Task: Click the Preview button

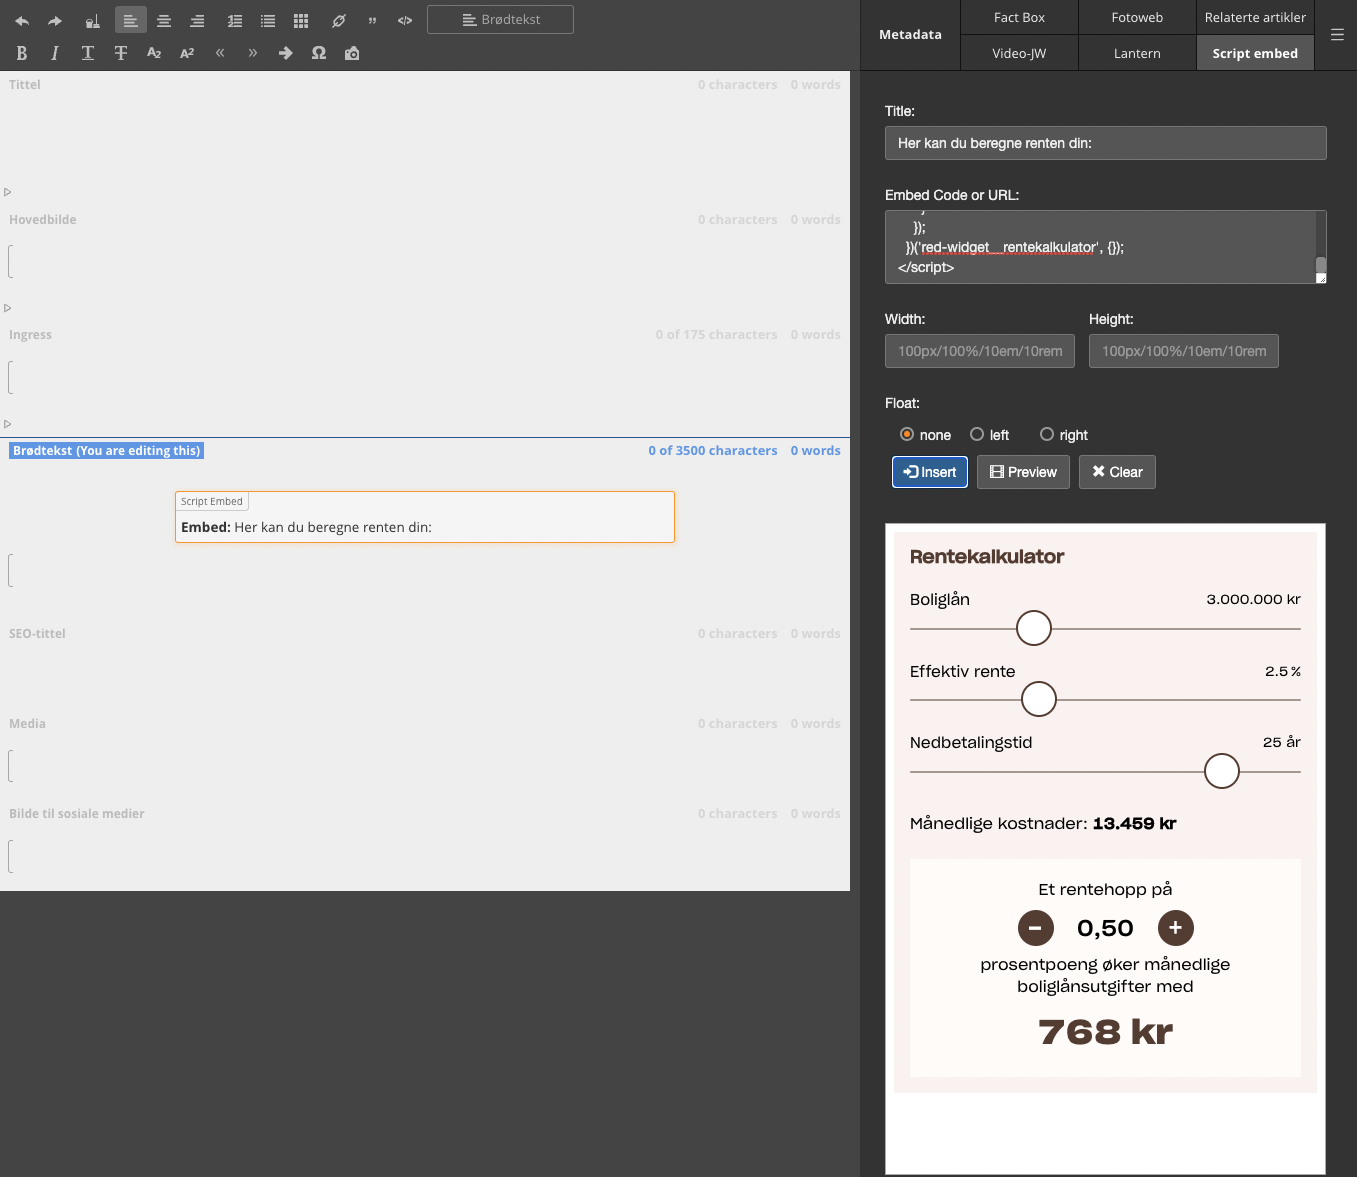Action: coord(1023,472)
